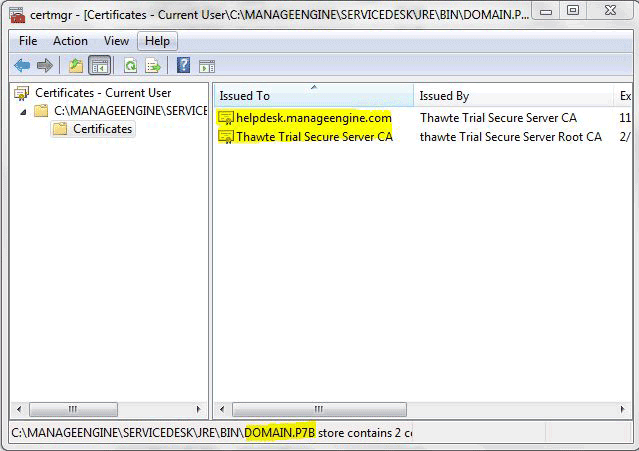Collapse the C:\MANAGEENGINE store tree node

pos(23,111)
